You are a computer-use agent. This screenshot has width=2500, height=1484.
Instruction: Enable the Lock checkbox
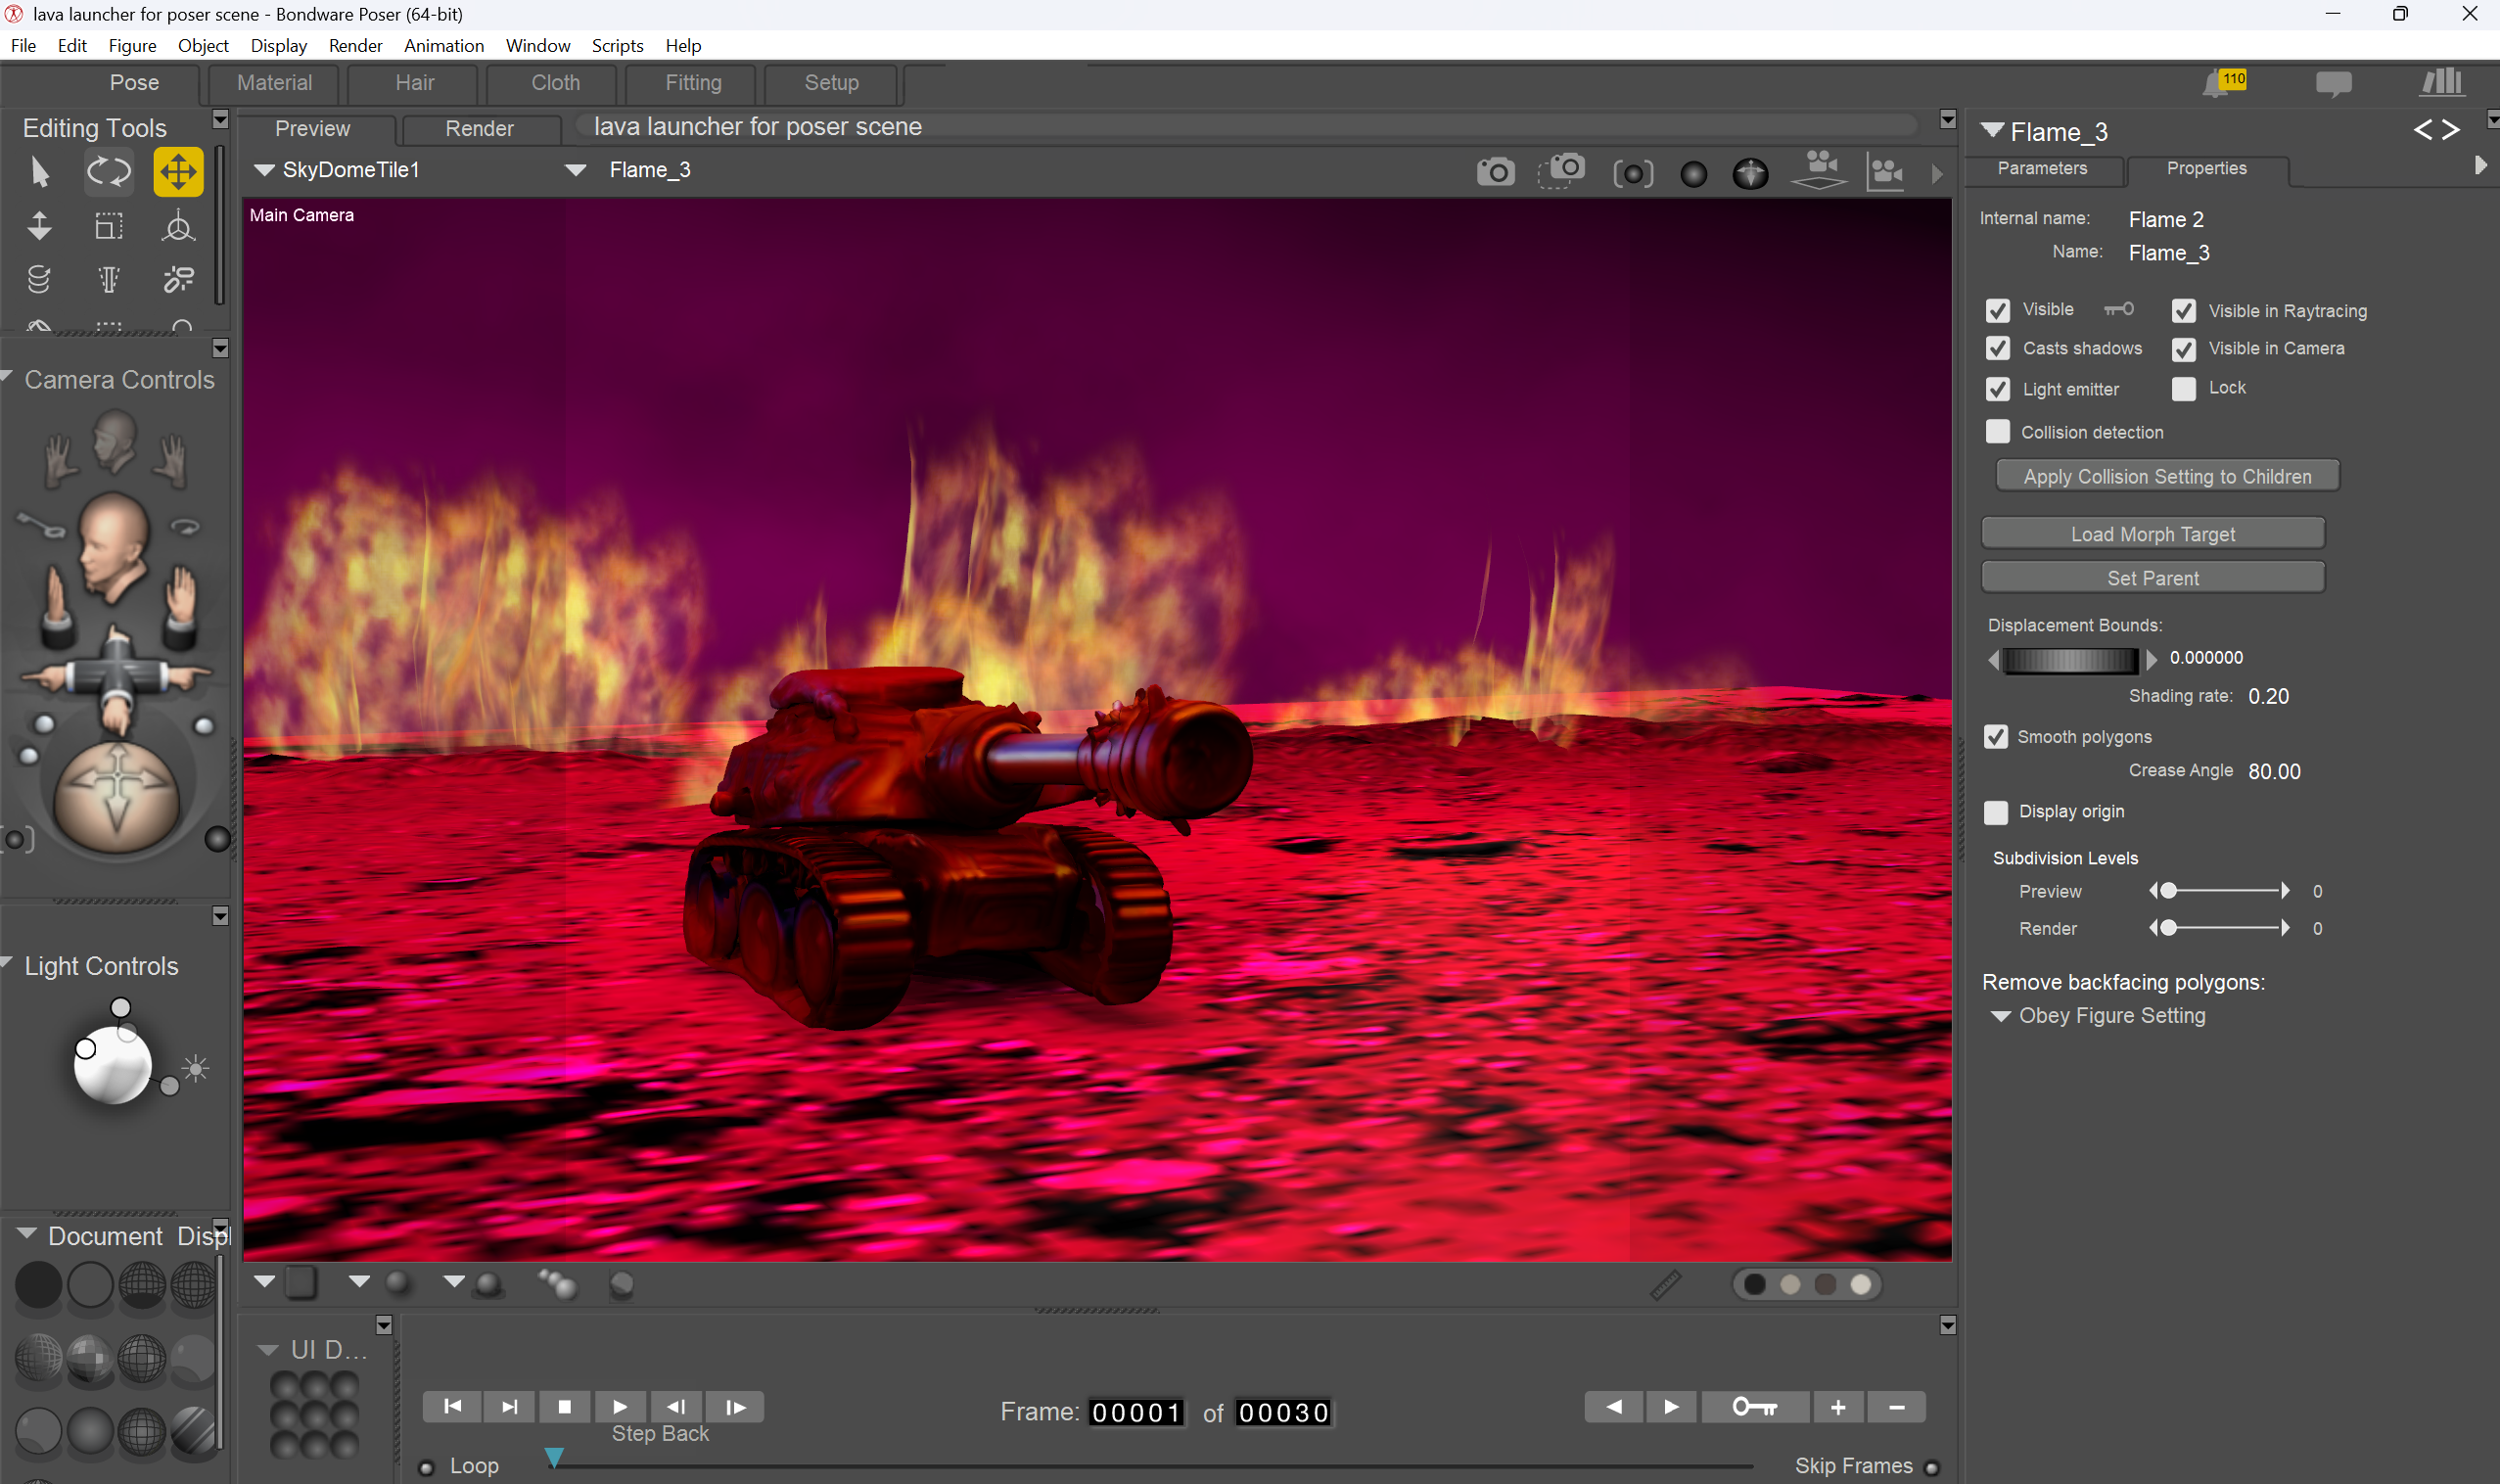(x=2183, y=388)
